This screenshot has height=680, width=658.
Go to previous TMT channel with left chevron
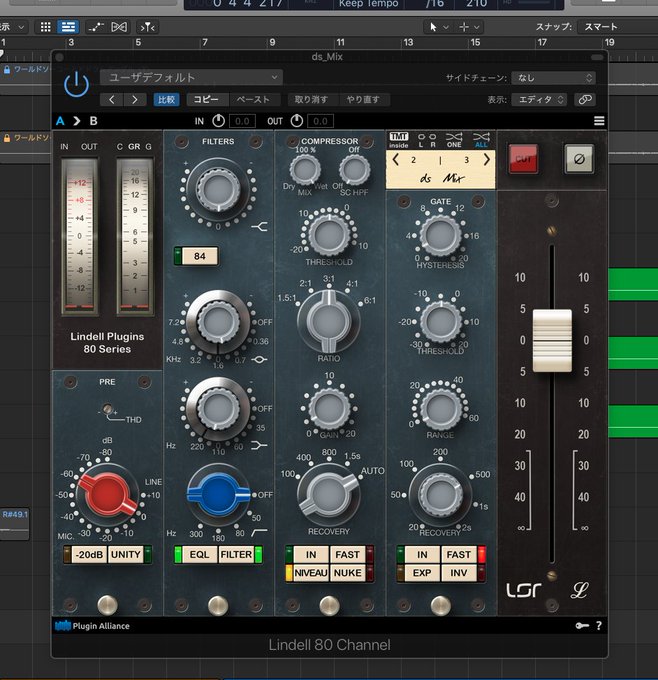395,160
